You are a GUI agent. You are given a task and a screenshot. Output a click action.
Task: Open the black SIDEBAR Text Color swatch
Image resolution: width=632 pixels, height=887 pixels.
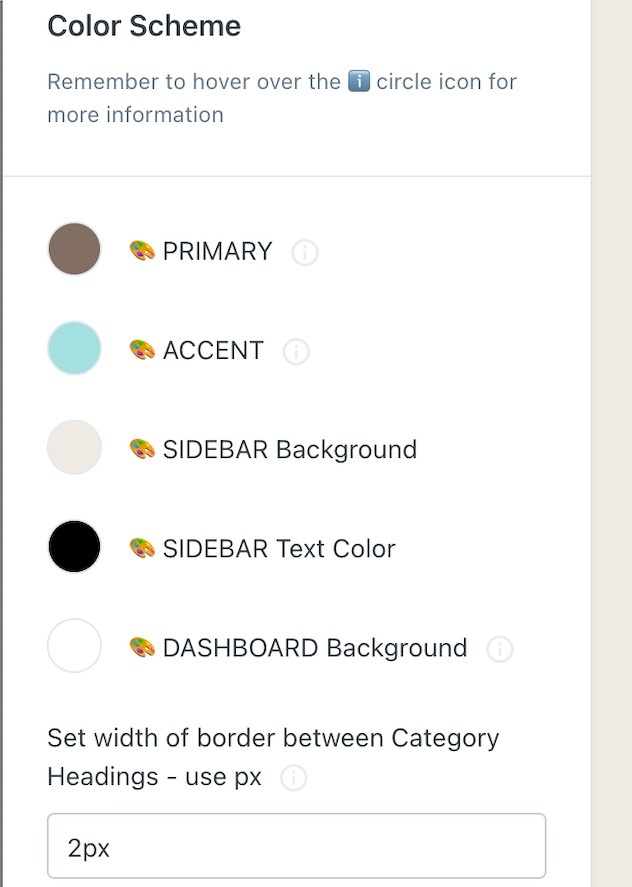[74, 546]
